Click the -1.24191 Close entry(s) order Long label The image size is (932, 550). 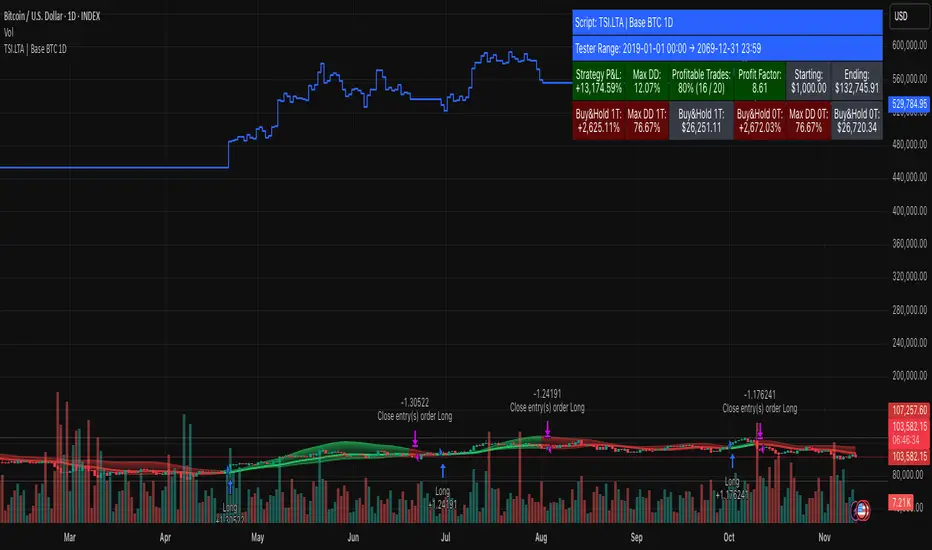547,401
